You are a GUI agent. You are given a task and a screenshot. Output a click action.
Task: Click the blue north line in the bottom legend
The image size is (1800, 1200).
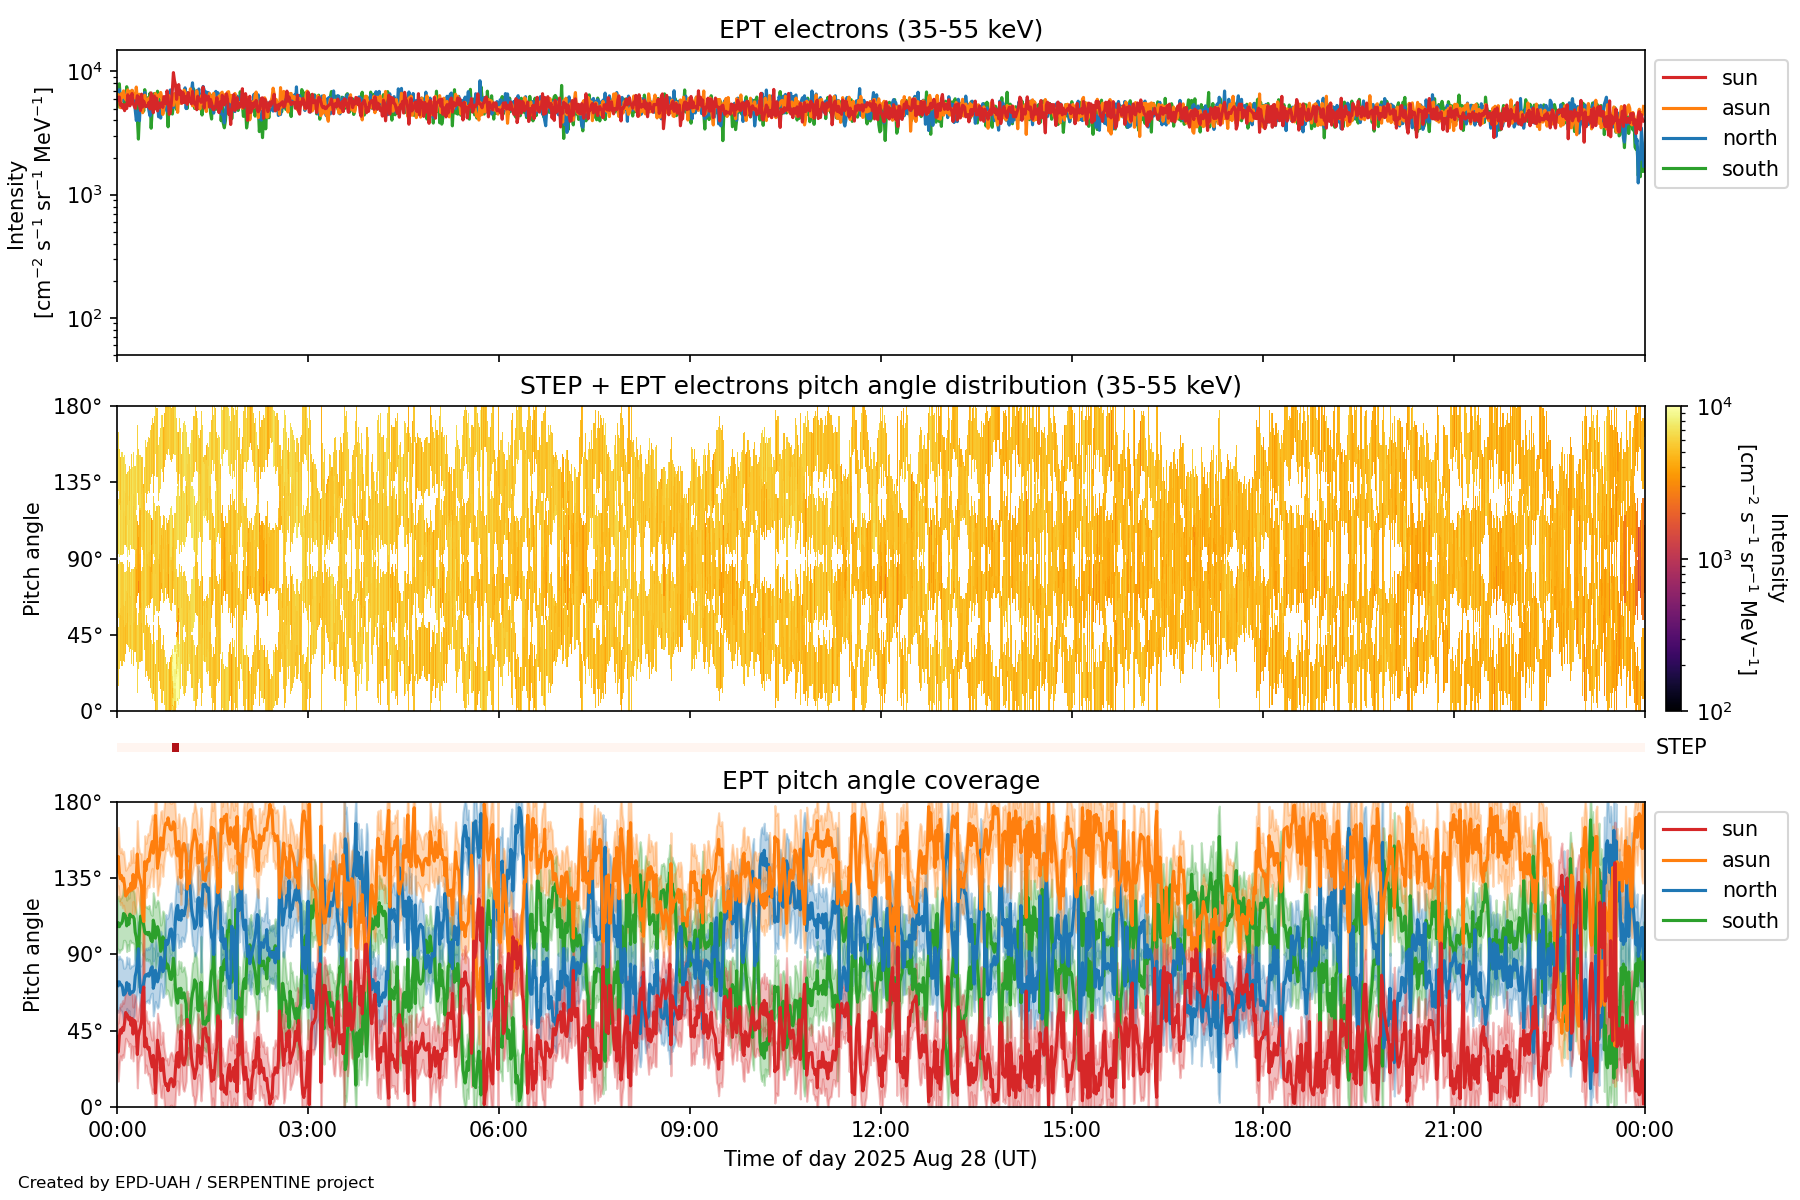click(1684, 890)
